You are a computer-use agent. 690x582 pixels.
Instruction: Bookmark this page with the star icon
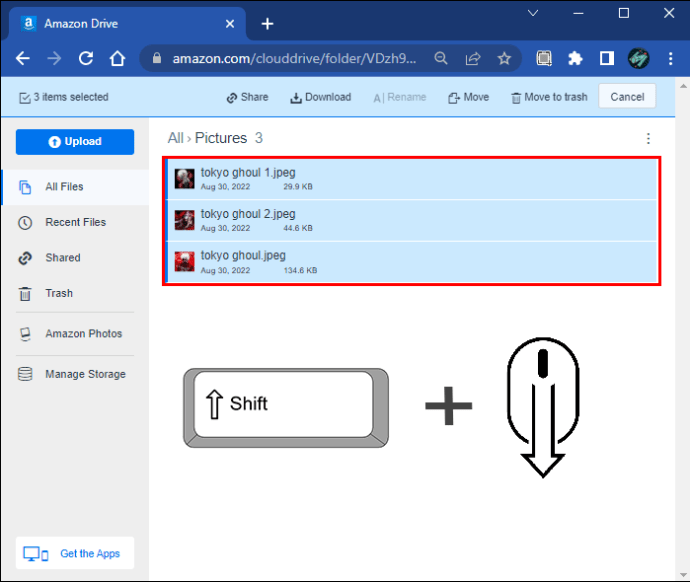pos(504,58)
